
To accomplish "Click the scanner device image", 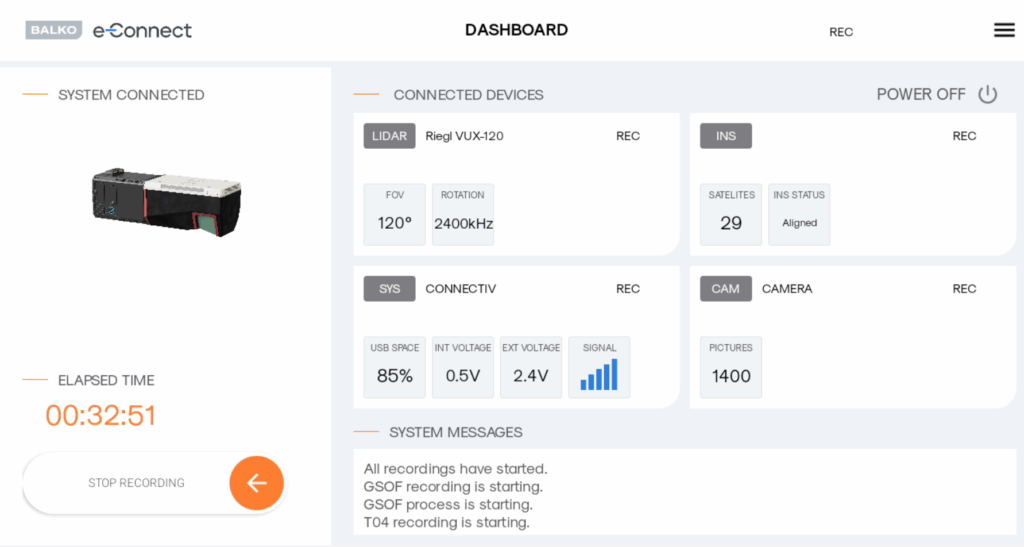I will click(166, 200).
